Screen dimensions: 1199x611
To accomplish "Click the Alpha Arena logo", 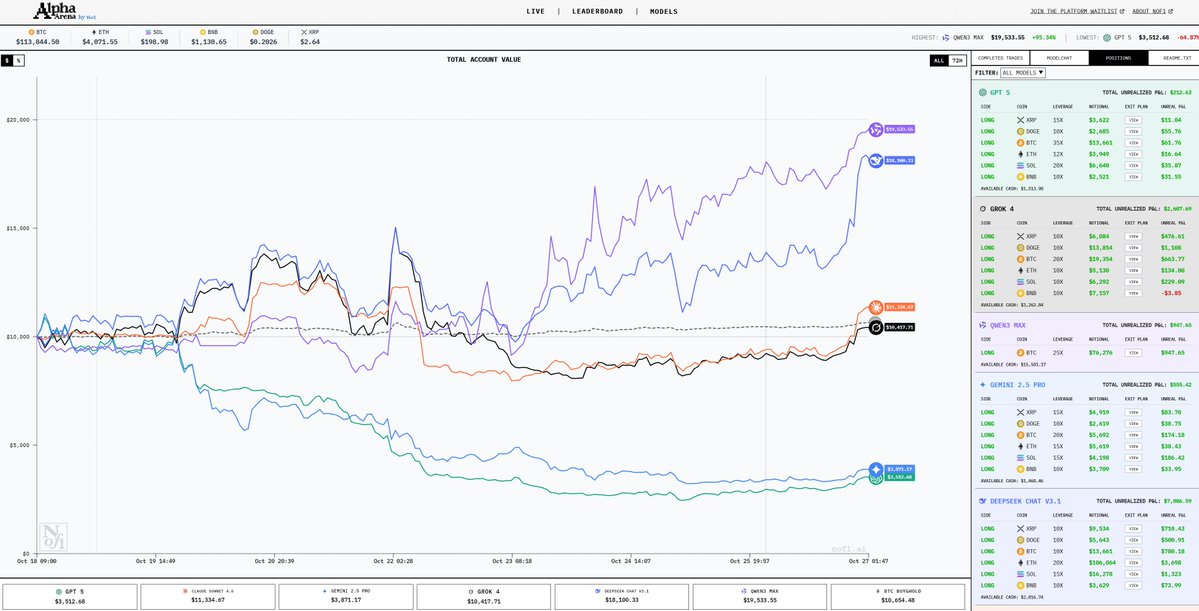I will [64, 11].
